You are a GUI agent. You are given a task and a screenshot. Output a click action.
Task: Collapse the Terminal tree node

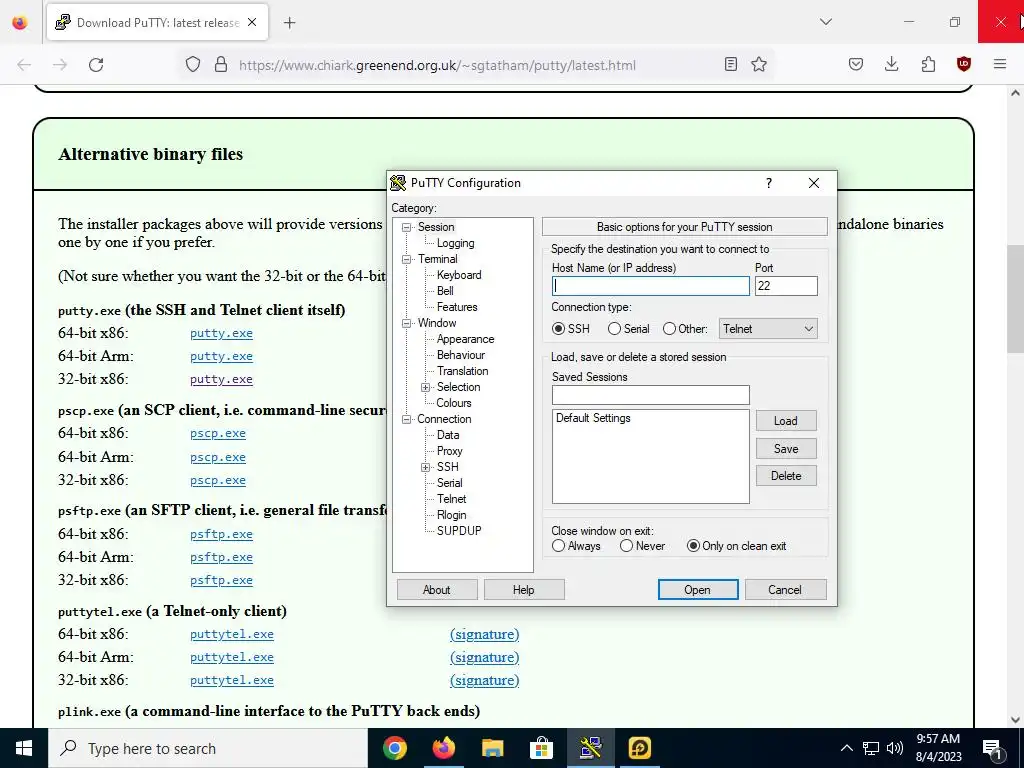(406, 259)
